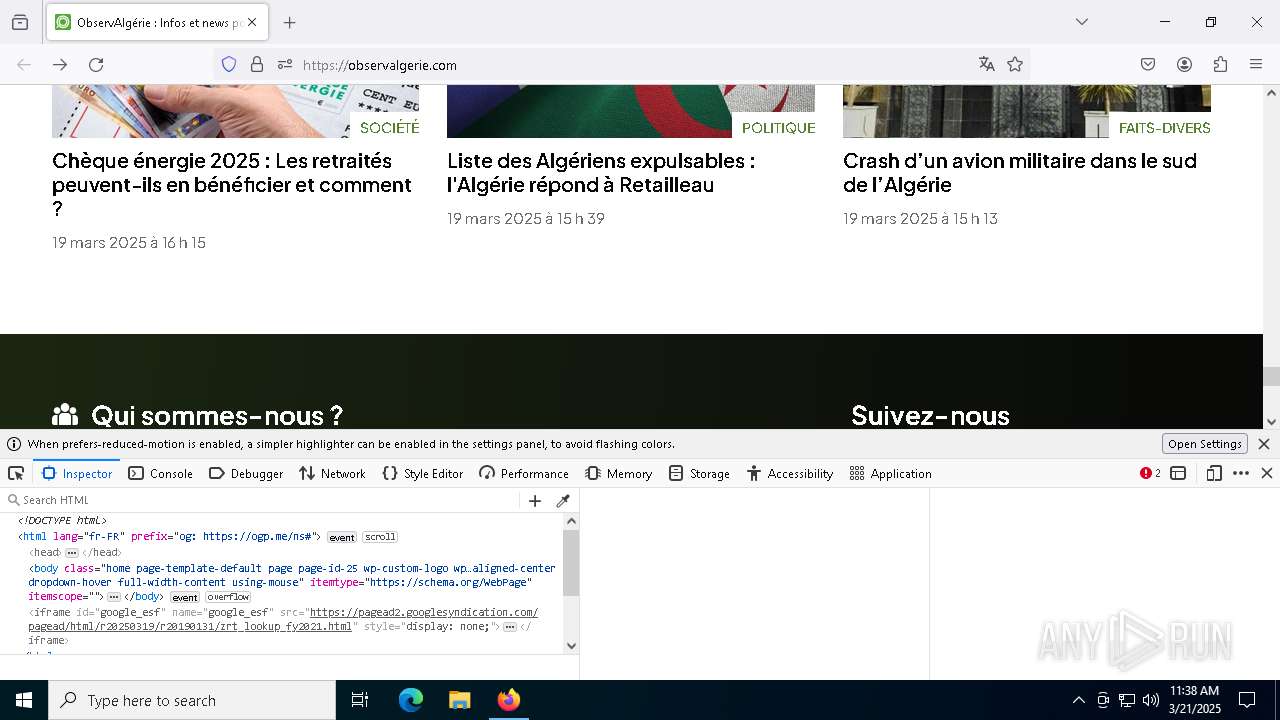This screenshot has width=1280, height=720.
Task: Click the site permissions icon in the address bar
Action: (x=285, y=65)
